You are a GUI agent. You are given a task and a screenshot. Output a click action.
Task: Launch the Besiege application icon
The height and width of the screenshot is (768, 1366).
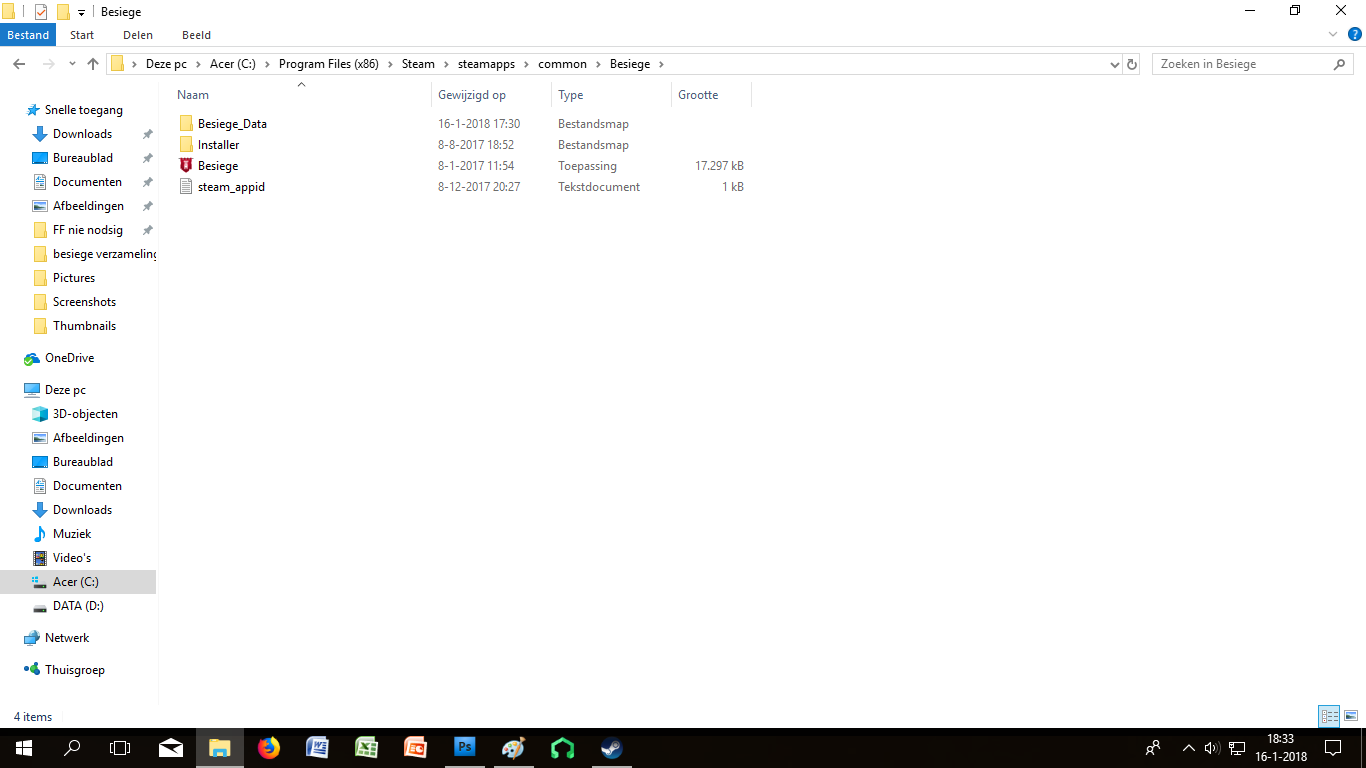[186, 166]
